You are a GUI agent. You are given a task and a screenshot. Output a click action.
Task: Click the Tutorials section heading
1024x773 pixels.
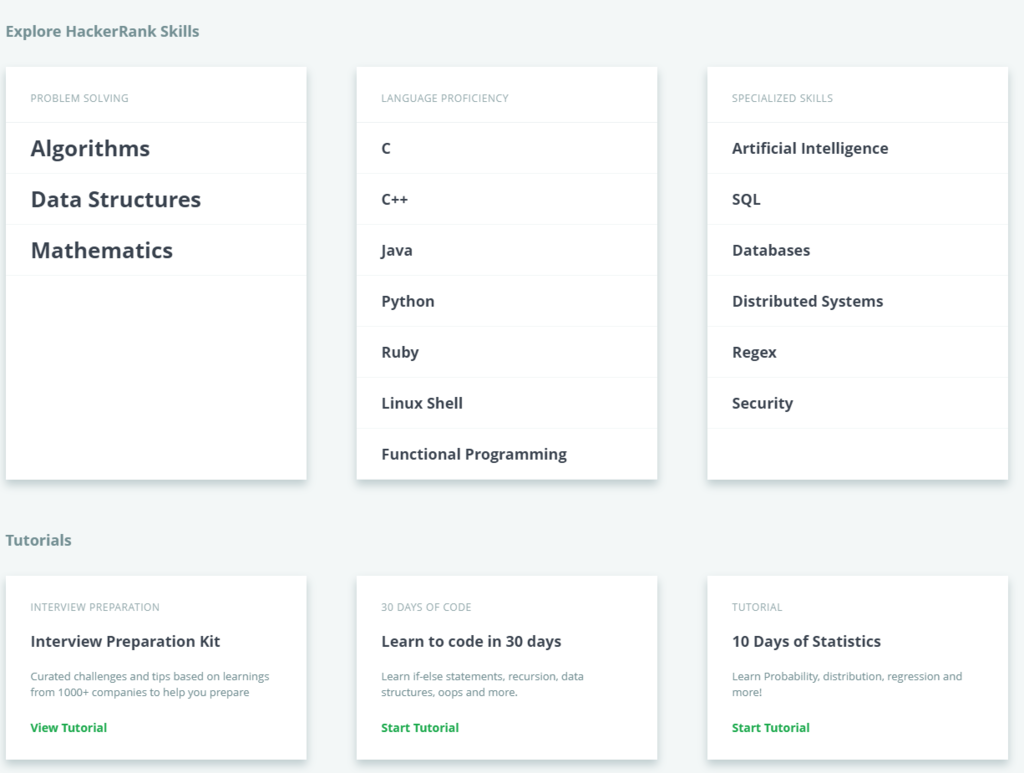pyautogui.click(x=39, y=540)
